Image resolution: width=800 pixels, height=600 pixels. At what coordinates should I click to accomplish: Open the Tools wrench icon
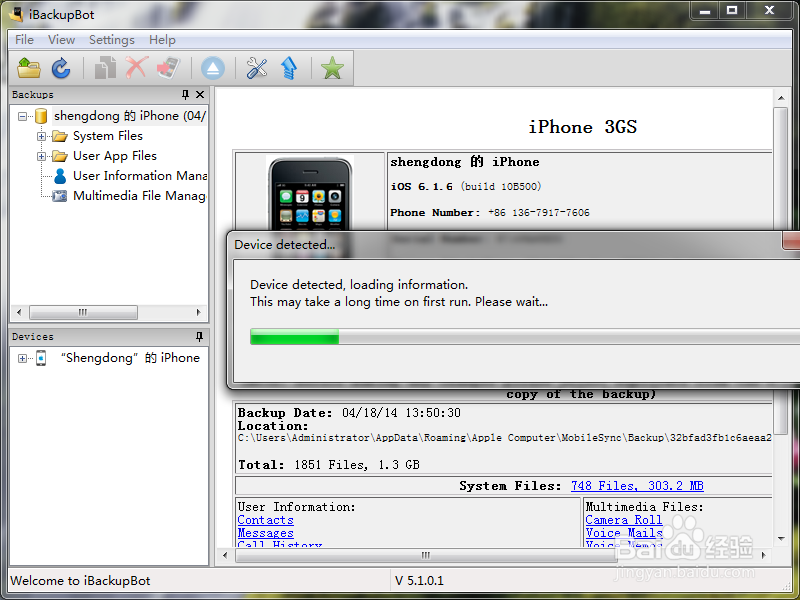[x=257, y=68]
